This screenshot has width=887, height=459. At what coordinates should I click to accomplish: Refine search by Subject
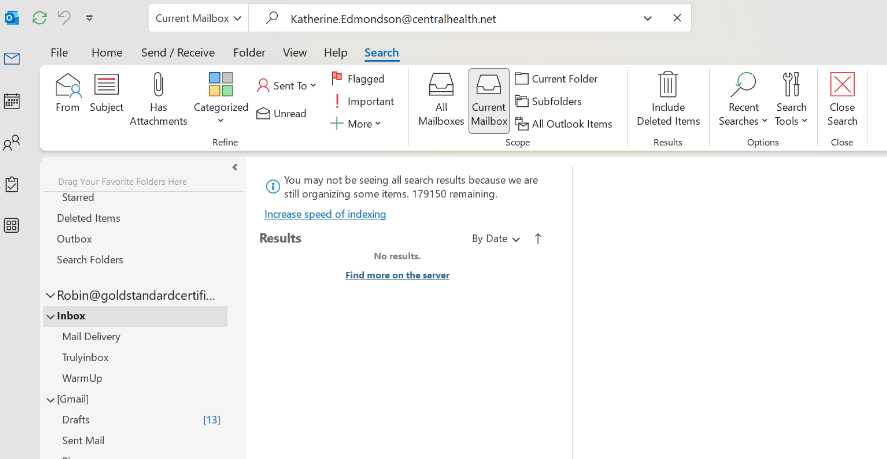[106, 92]
